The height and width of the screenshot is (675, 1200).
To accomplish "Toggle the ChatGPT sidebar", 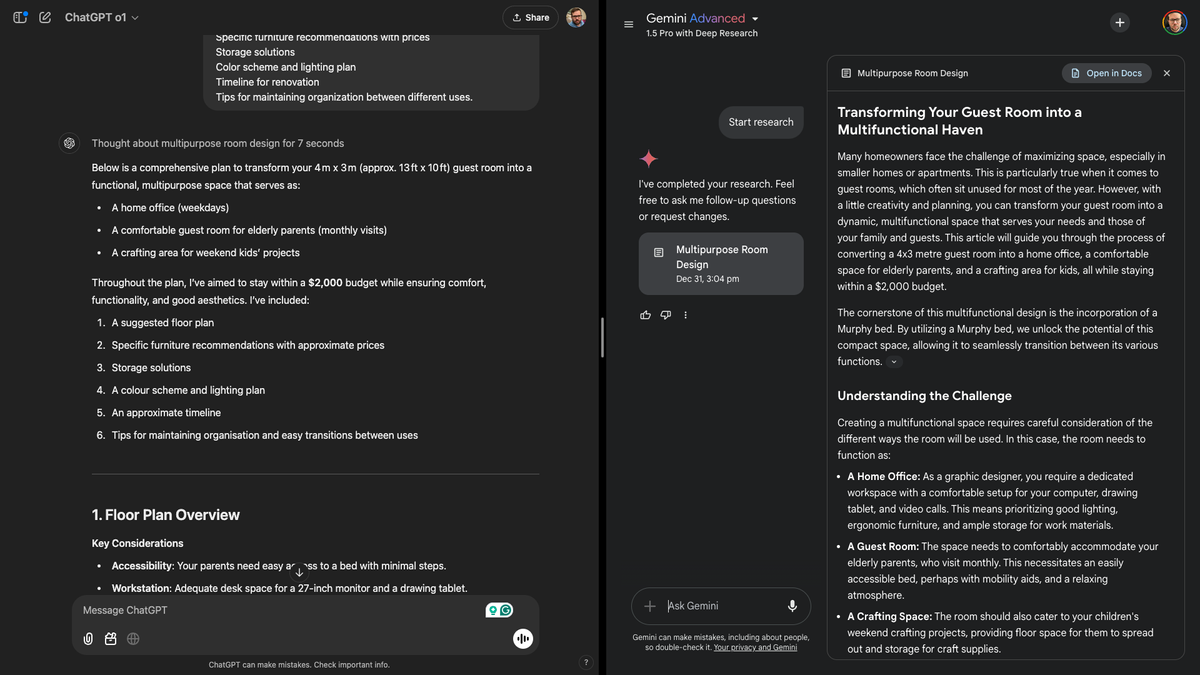I will pos(19,17).
